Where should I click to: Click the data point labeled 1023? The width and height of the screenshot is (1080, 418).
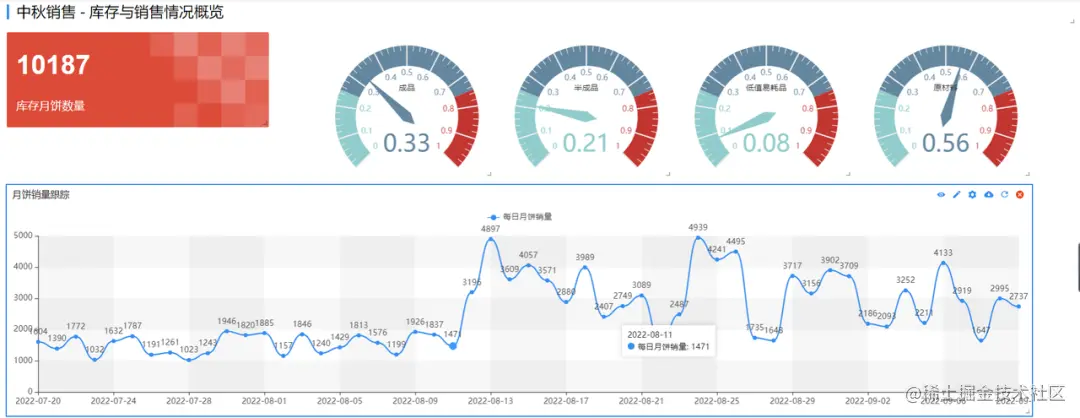[x=189, y=360]
